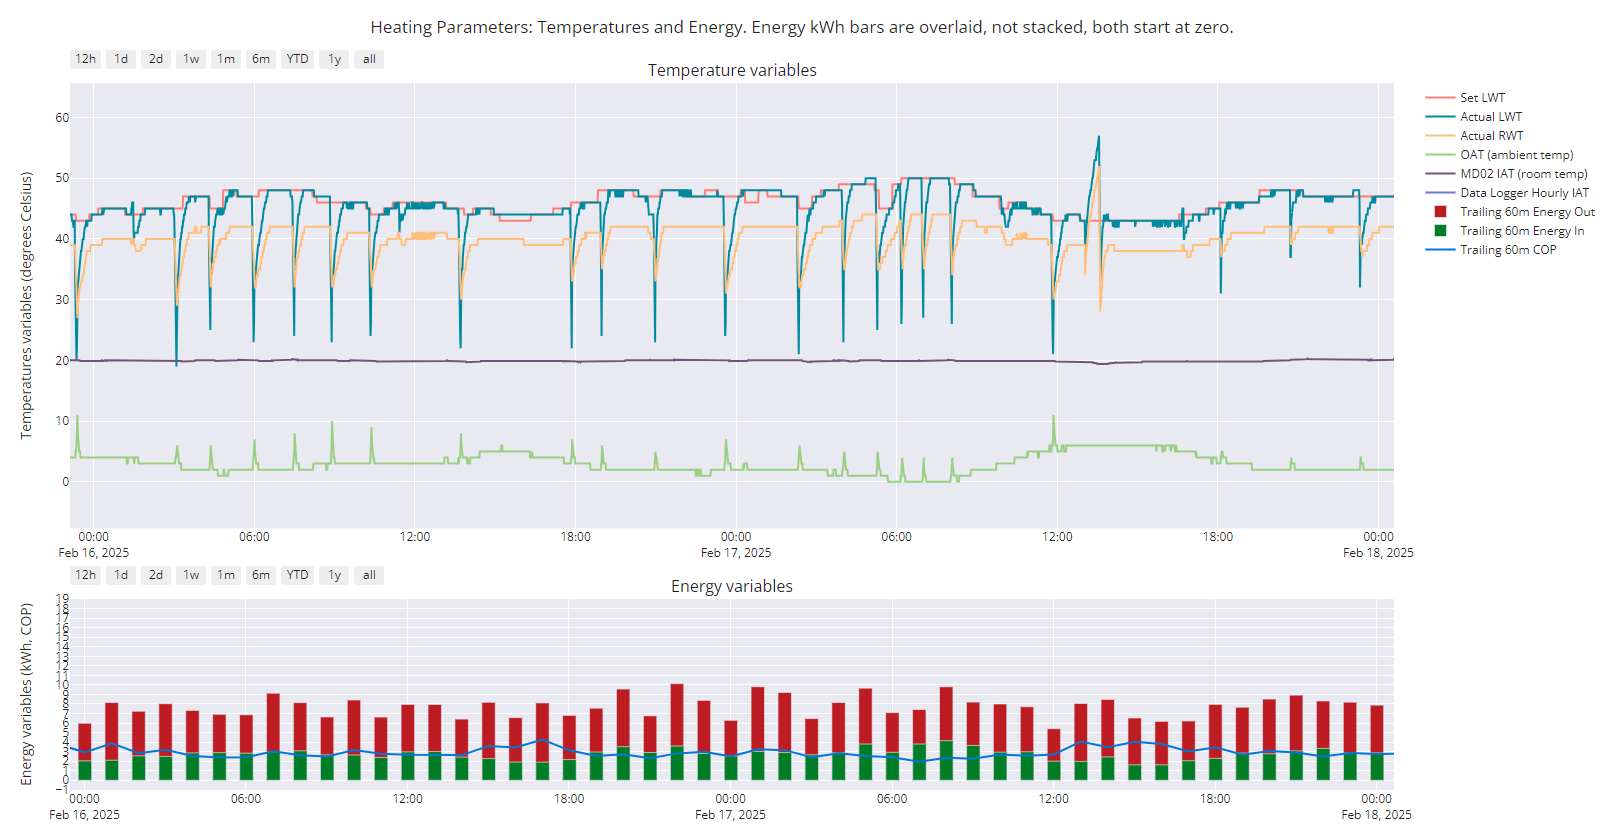Viewport: 1613px width, 837px height.
Task: Choose 1m range above energy chart
Action: pyautogui.click(x=226, y=575)
